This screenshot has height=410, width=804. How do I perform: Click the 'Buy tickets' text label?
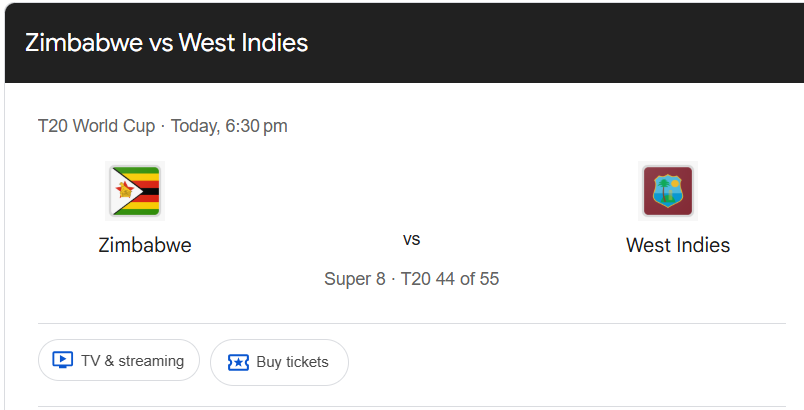[292, 362]
